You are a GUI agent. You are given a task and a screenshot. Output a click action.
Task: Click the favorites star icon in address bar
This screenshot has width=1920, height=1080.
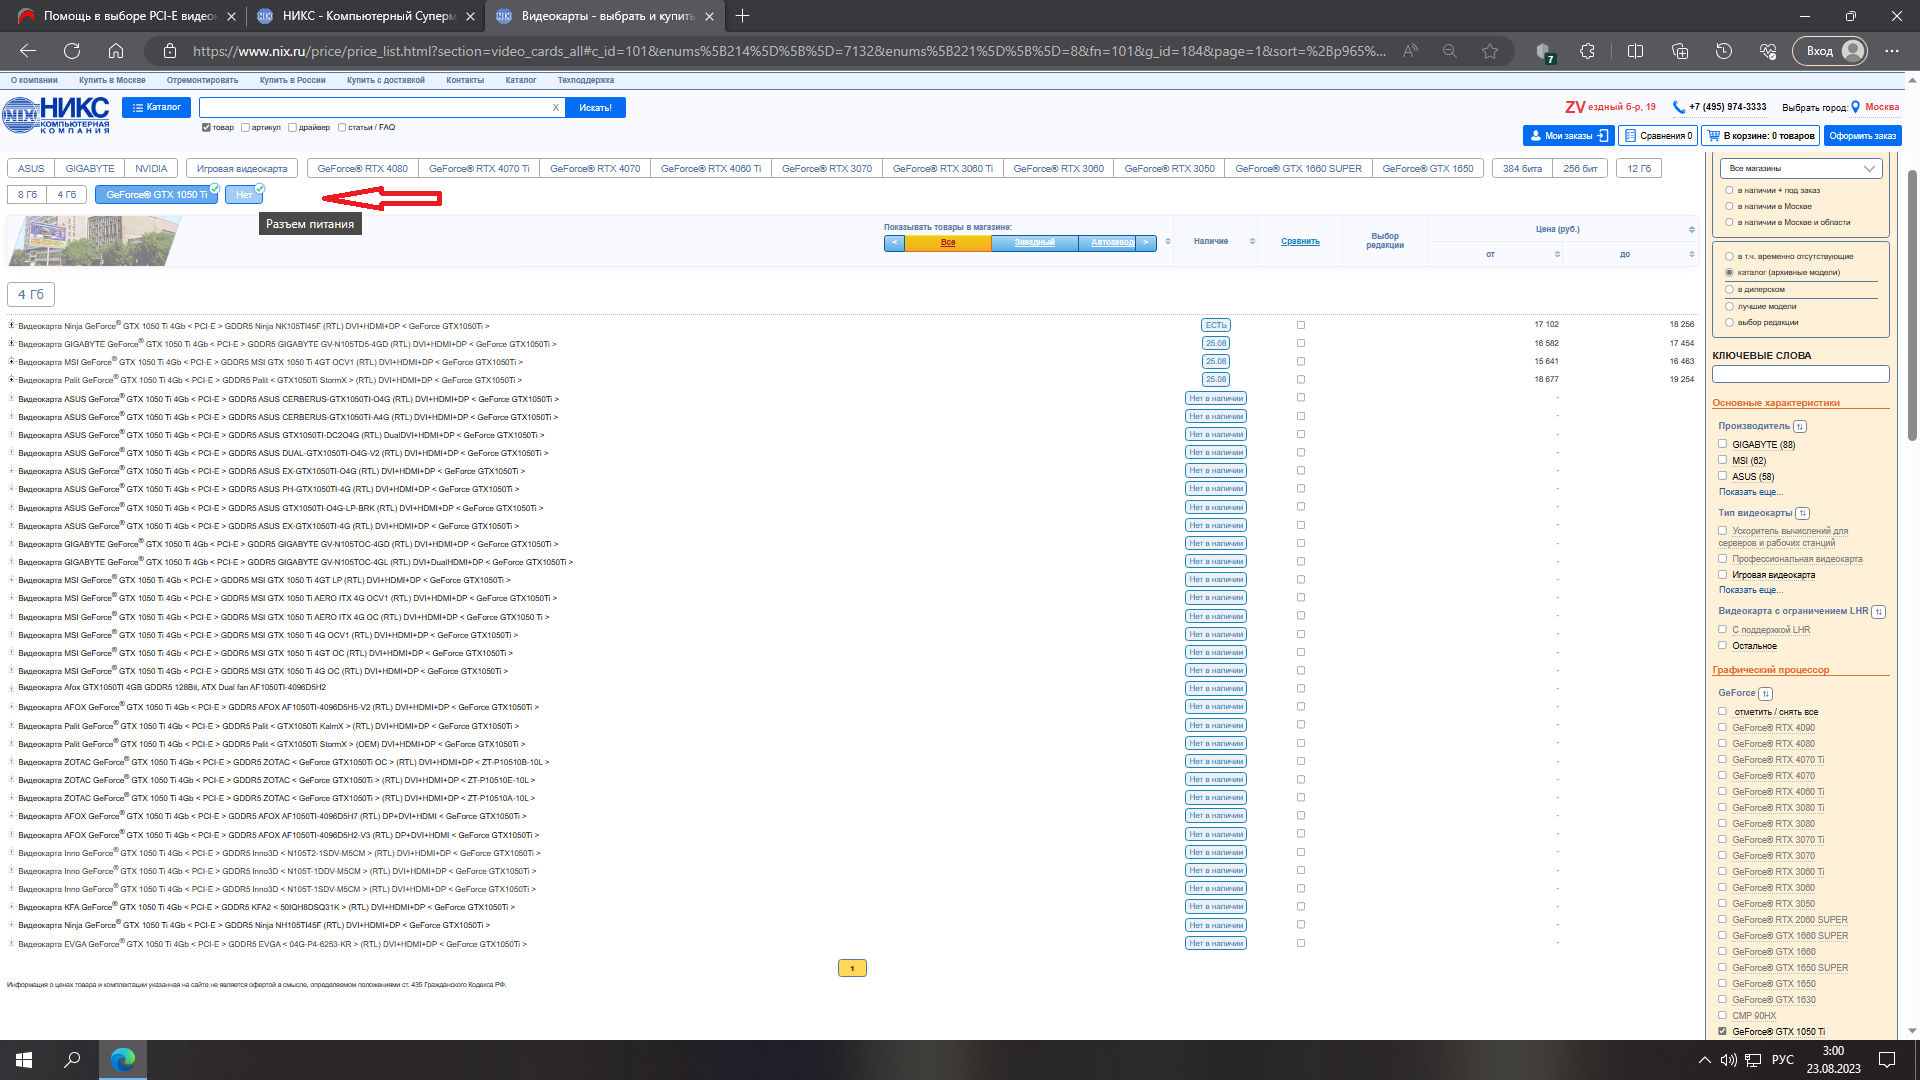[x=1490, y=51]
